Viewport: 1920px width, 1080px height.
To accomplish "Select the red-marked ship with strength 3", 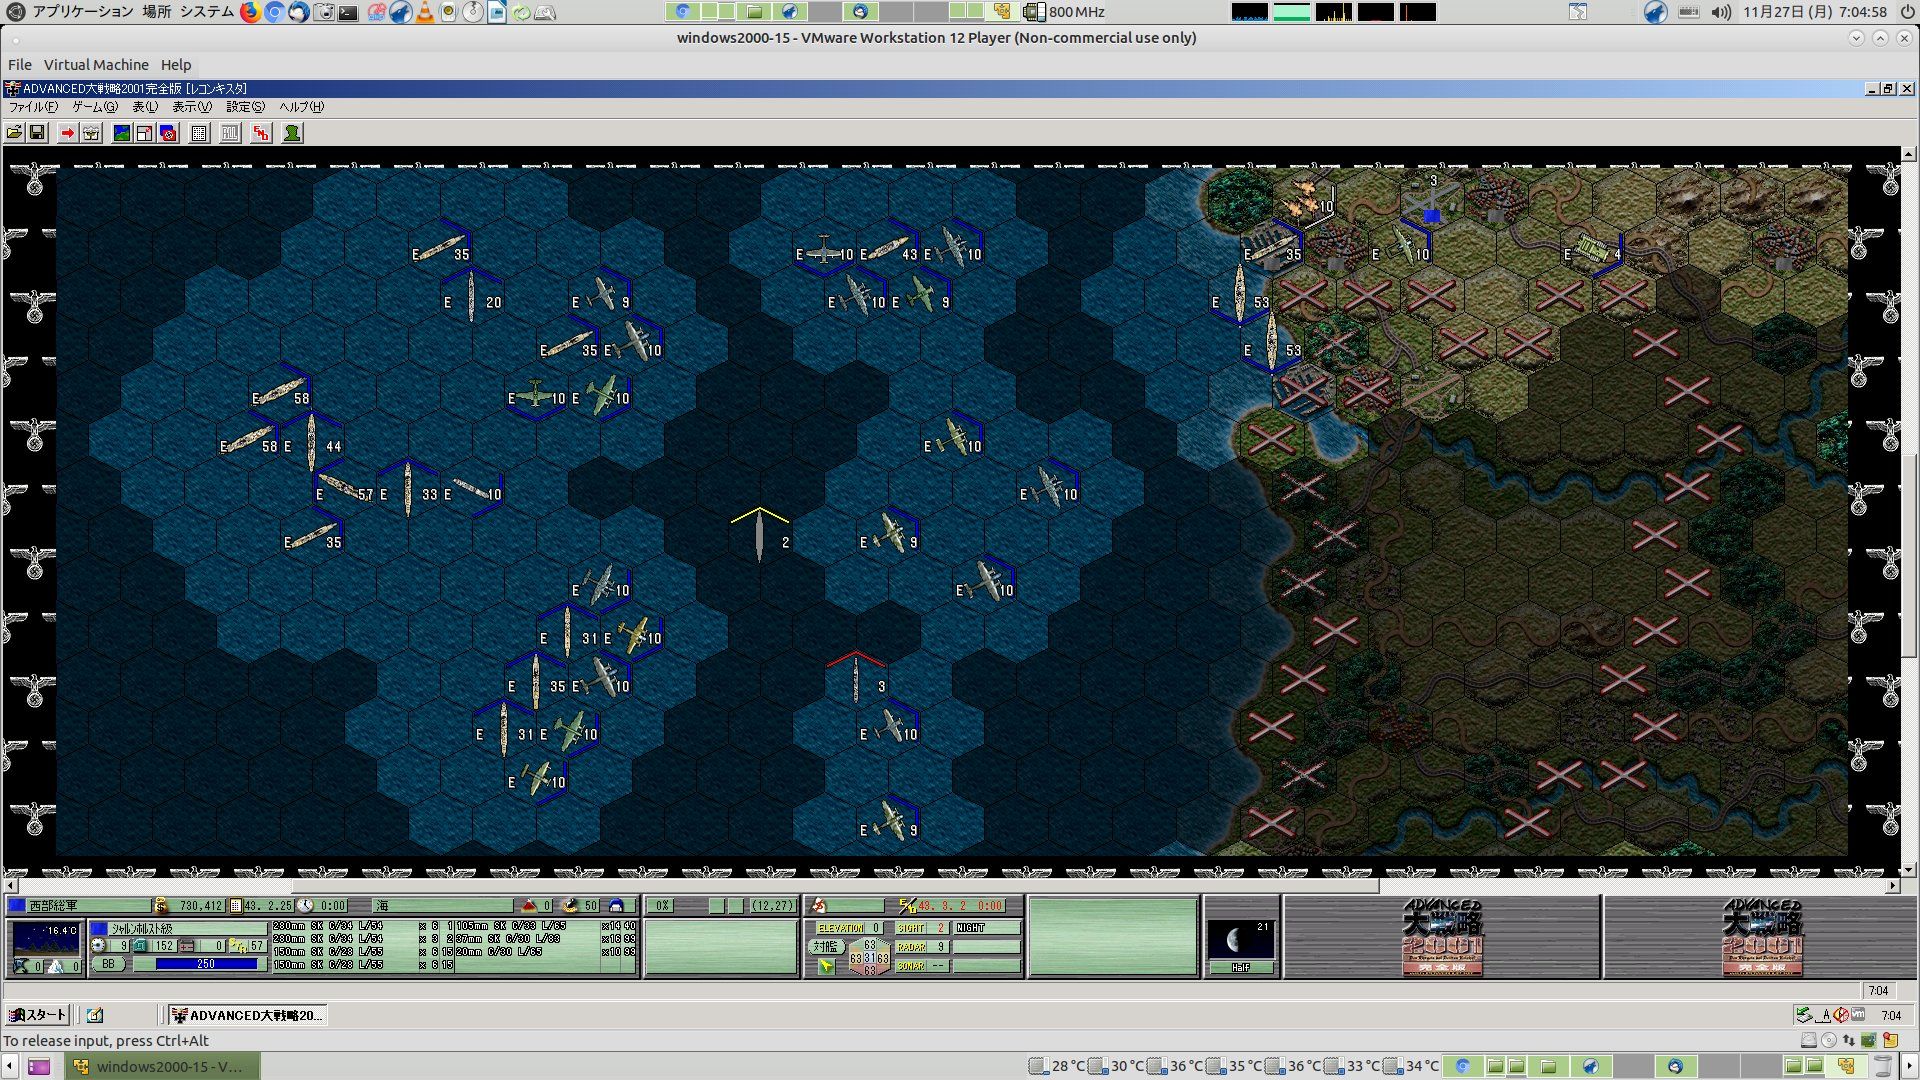I will (x=856, y=680).
